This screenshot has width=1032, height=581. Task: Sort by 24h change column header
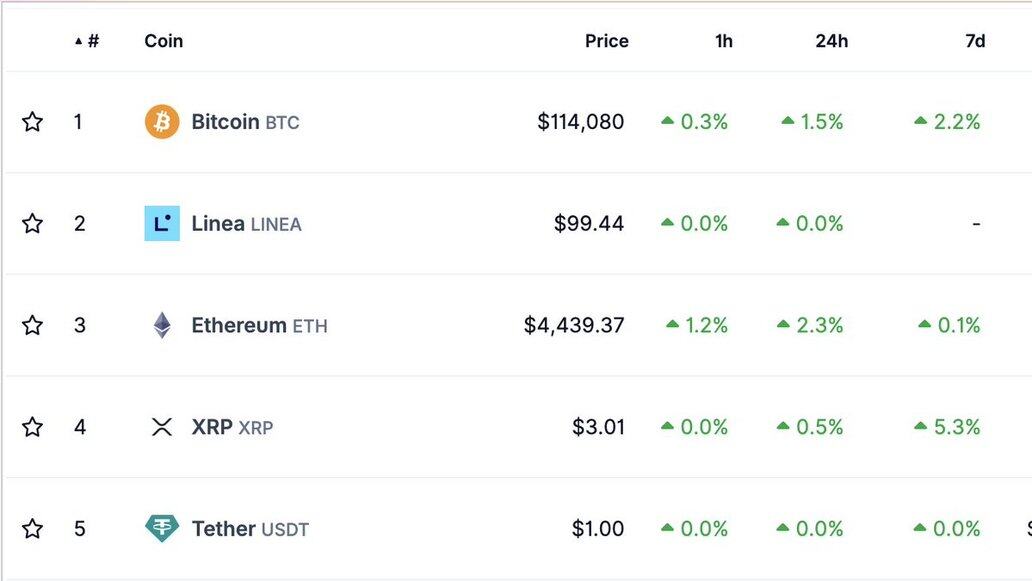[831, 41]
